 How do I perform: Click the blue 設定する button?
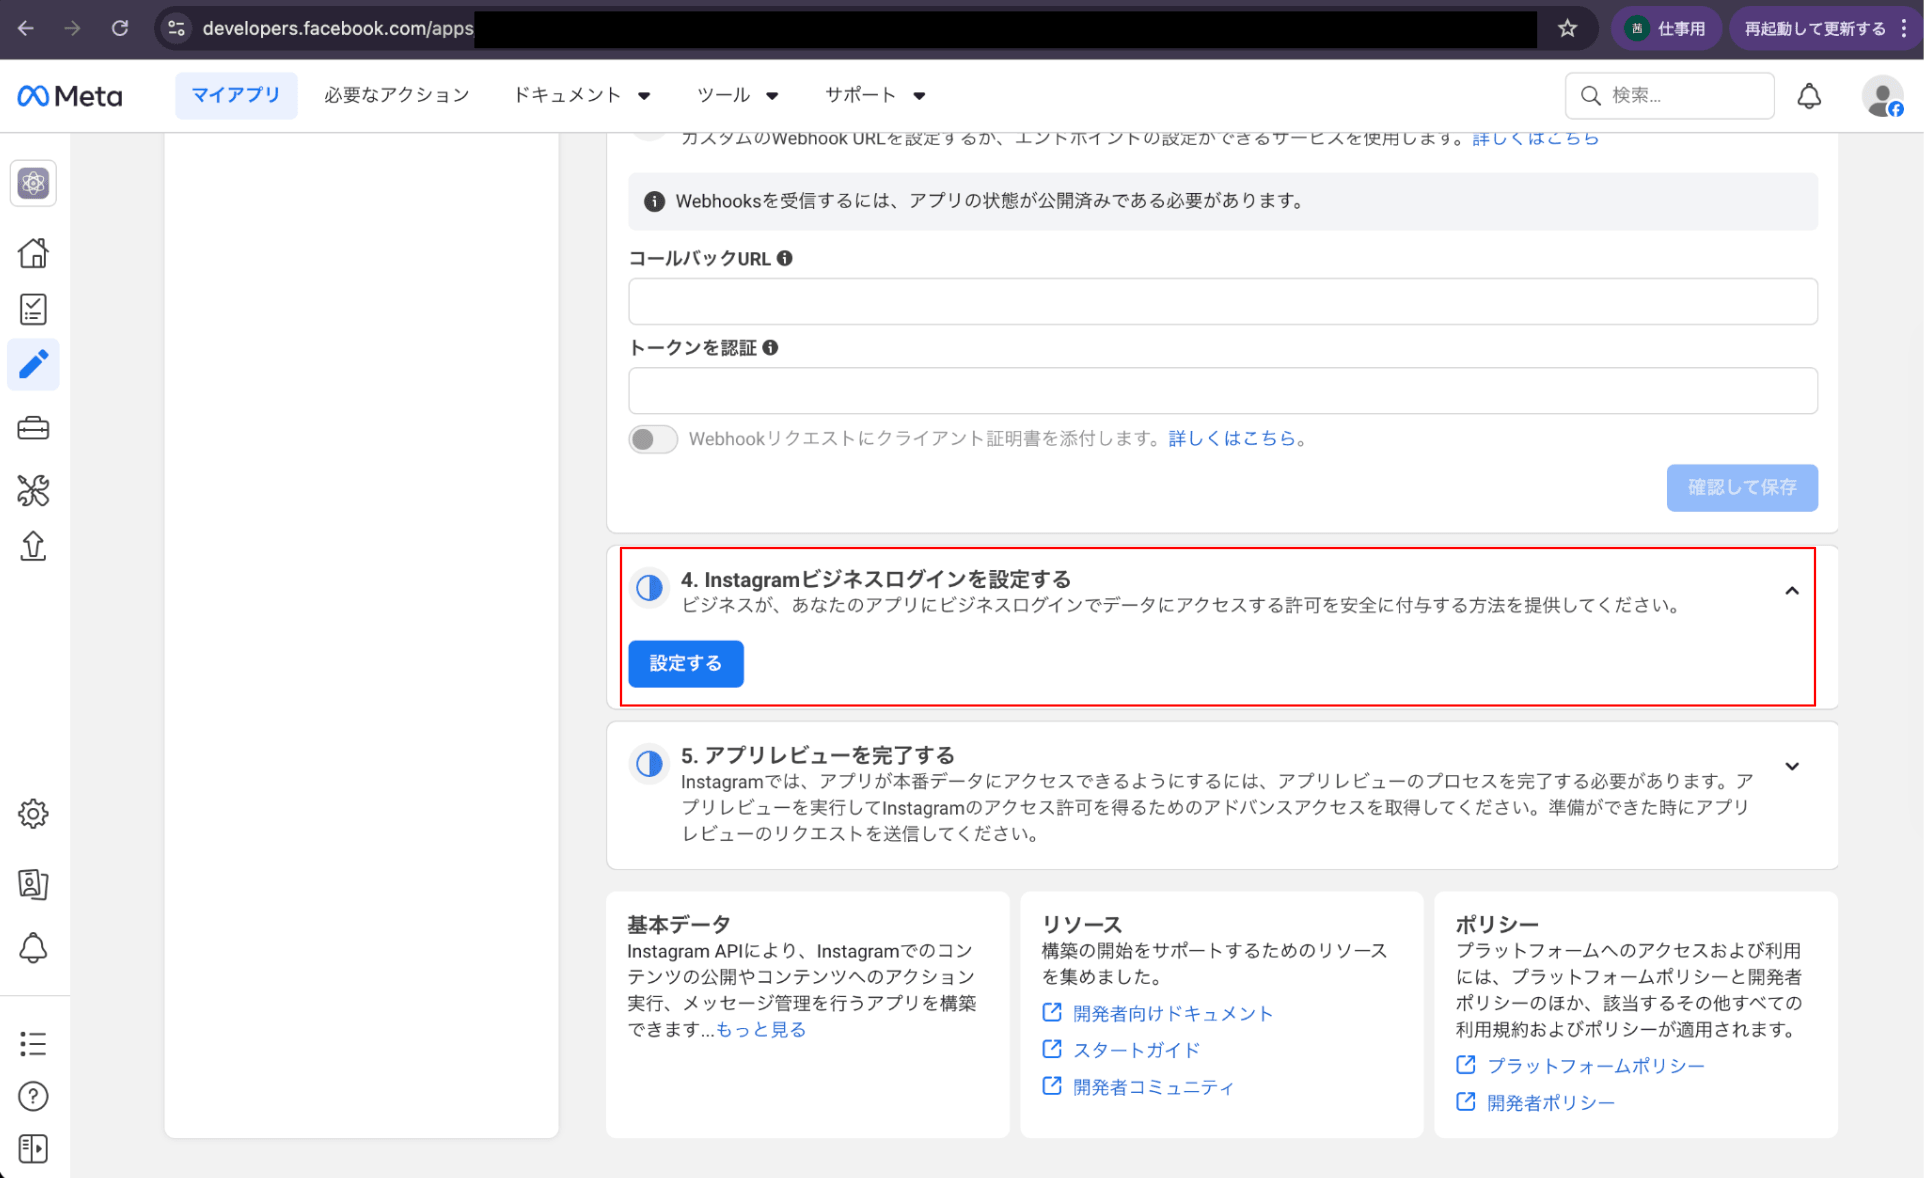[685, 664]
